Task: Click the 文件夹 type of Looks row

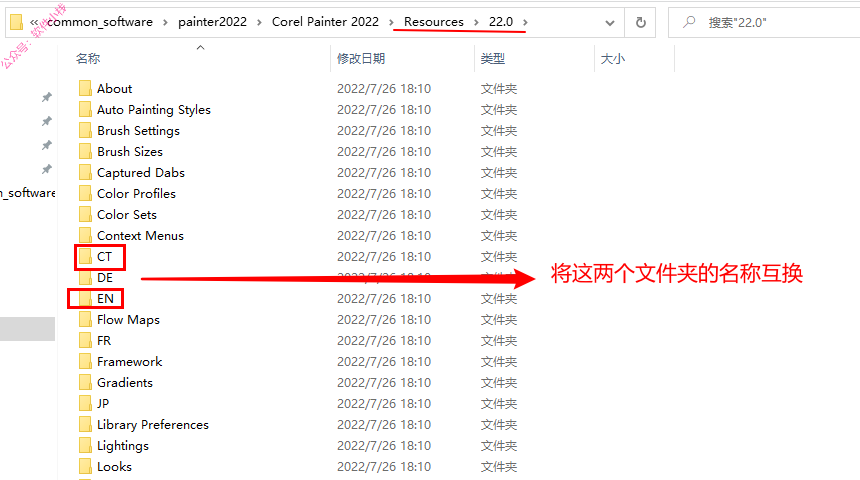Action: coord(499,466)
